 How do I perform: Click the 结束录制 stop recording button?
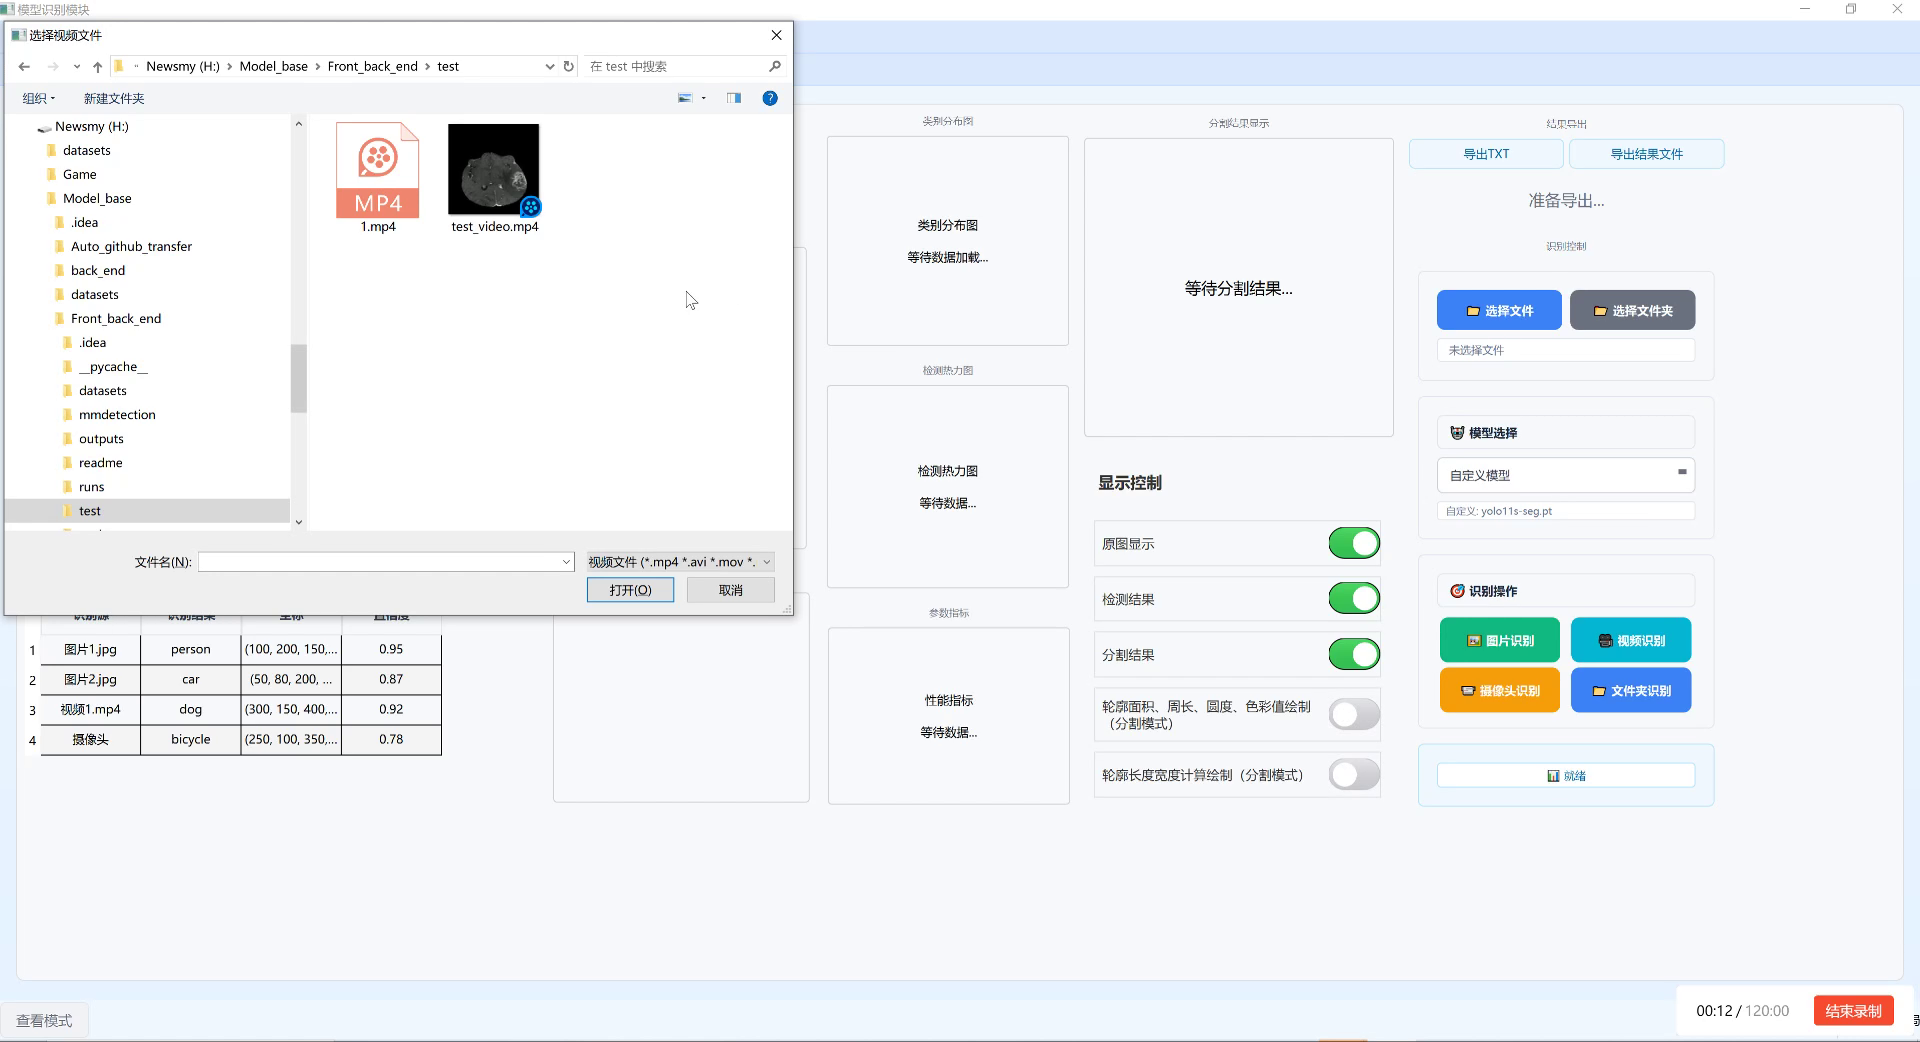point(1852,1011)
